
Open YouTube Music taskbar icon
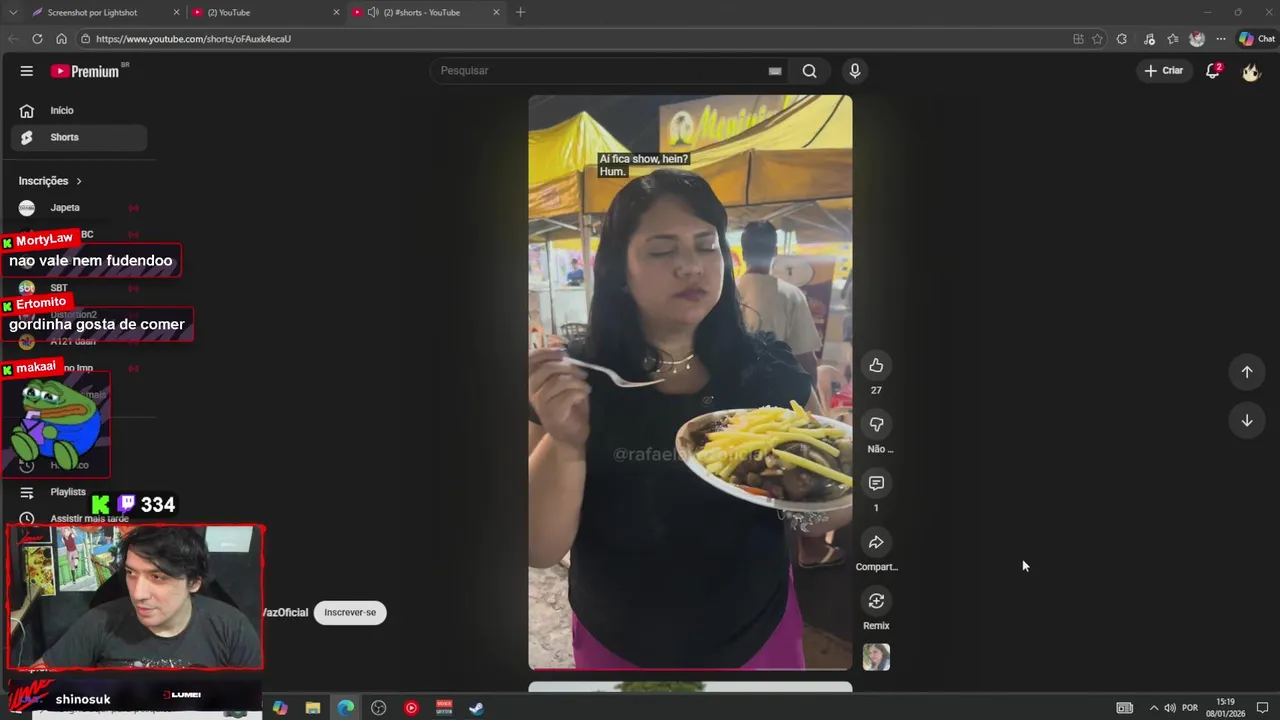(x=411, y=708)
